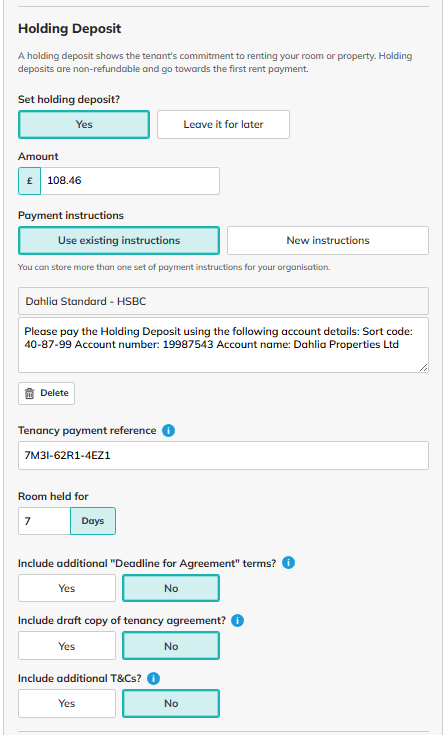Switch to New instructions
This screenshot has width=446, height=735.
[x=328, y=240]
